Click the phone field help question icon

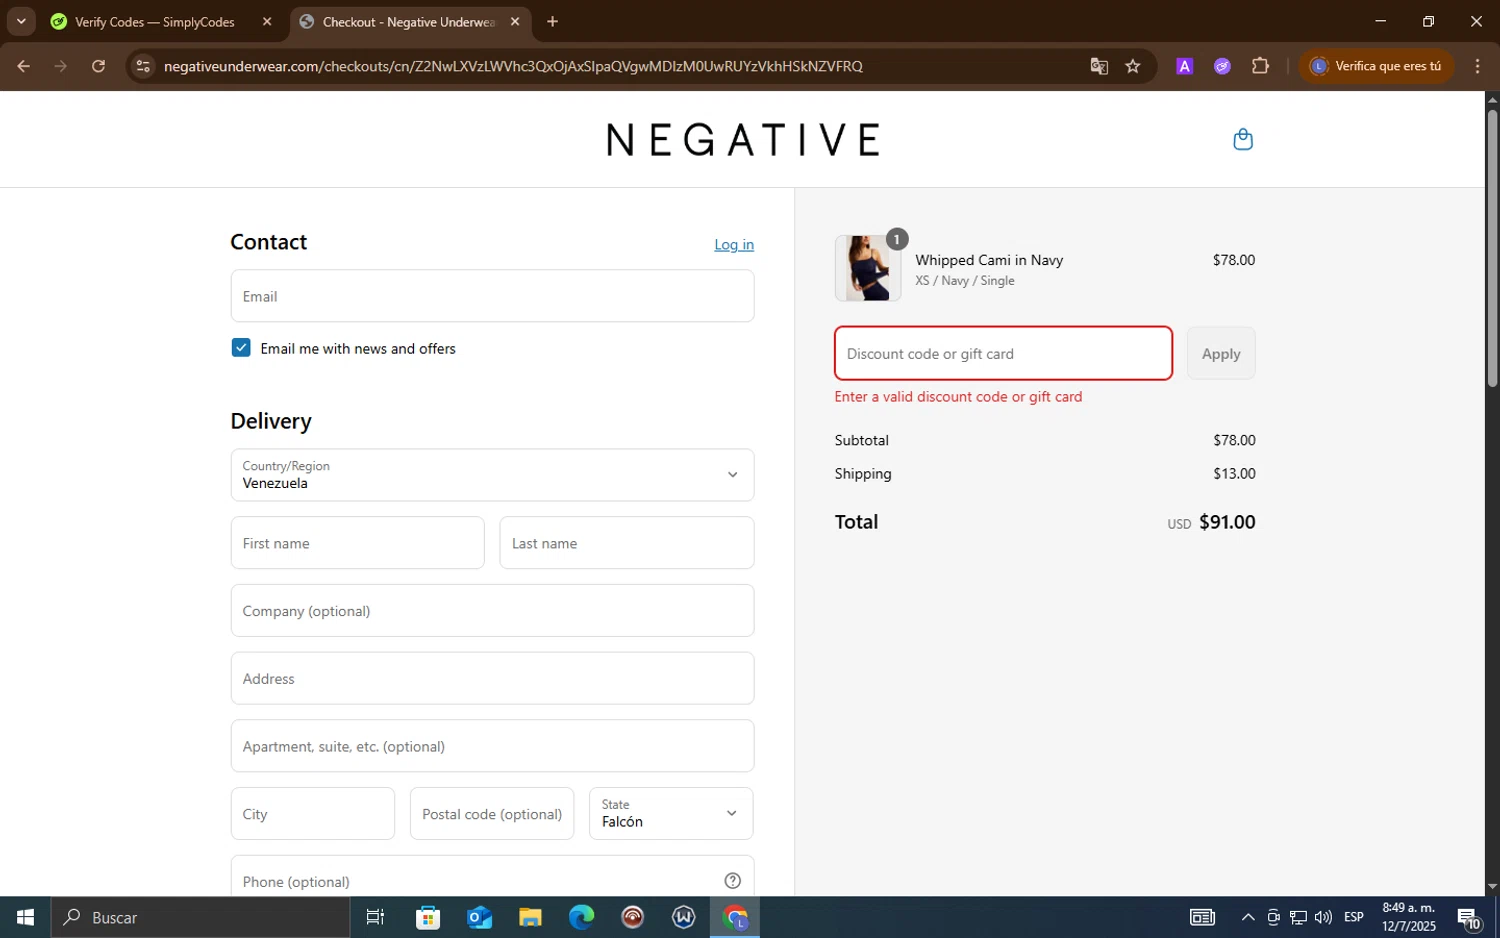pos(732,881)
